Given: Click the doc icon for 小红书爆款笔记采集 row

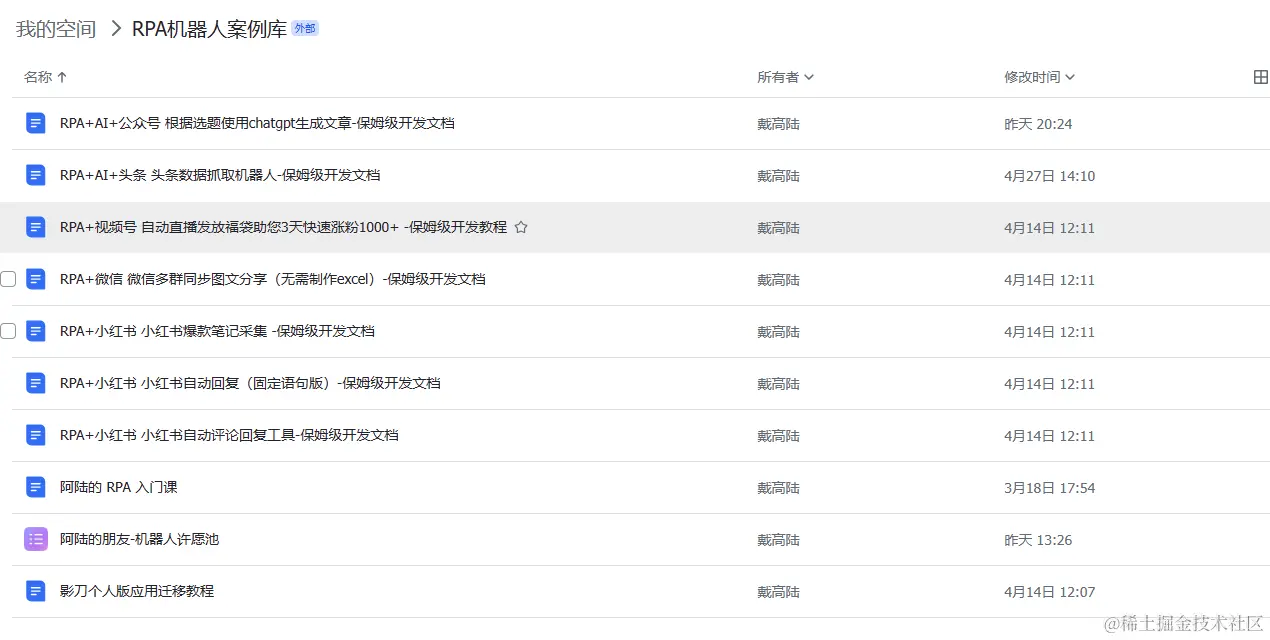Looking at the screenshot, I should (36, 331).
